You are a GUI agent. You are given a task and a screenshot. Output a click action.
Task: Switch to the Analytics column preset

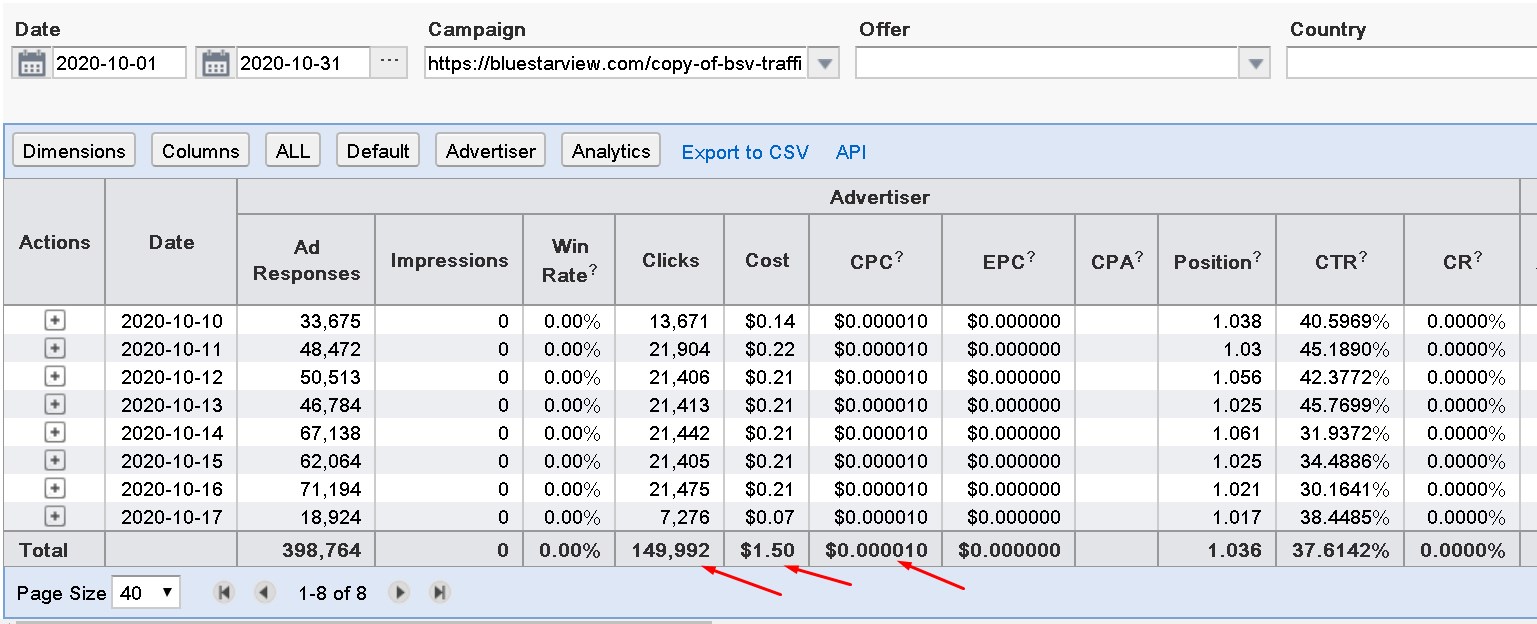(611, 151)
